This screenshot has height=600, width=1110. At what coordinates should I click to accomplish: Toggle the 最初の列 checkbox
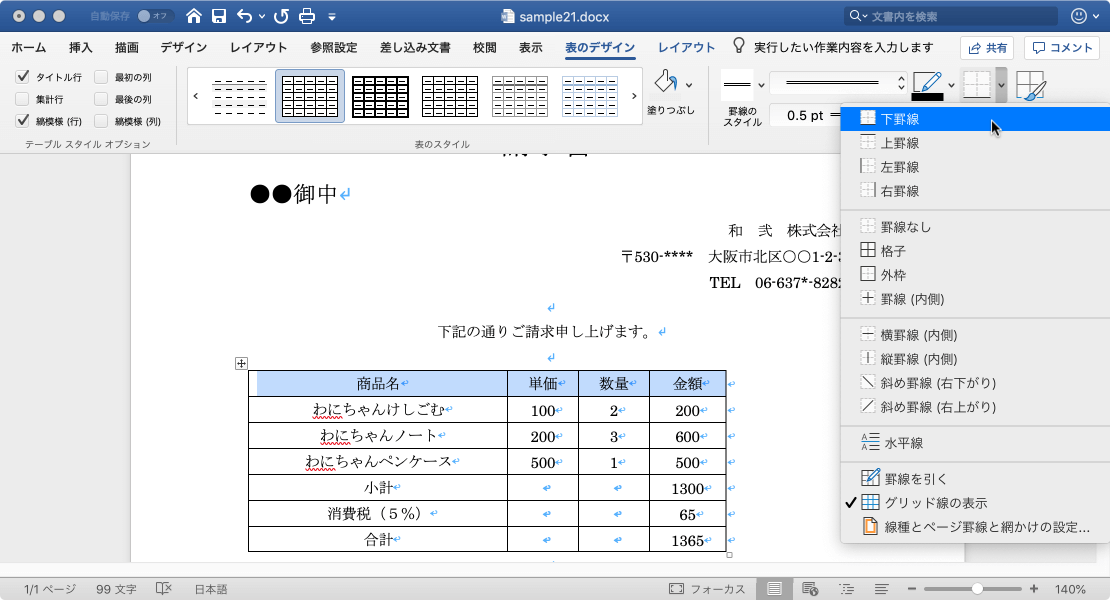pos(101,76)
